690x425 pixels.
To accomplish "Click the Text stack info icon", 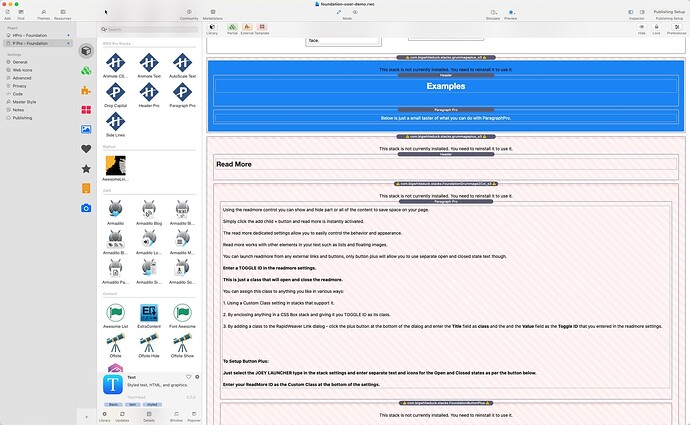I will [x=197, y=377].
